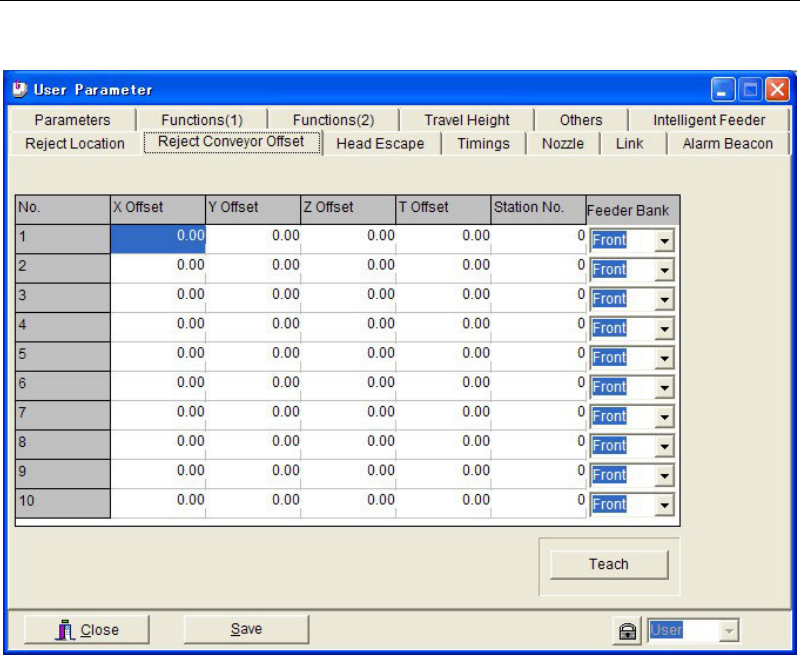This screenshot has height=655, width=800.
Task: Click Station No. cell in row 3
Action: click(538, 296)
